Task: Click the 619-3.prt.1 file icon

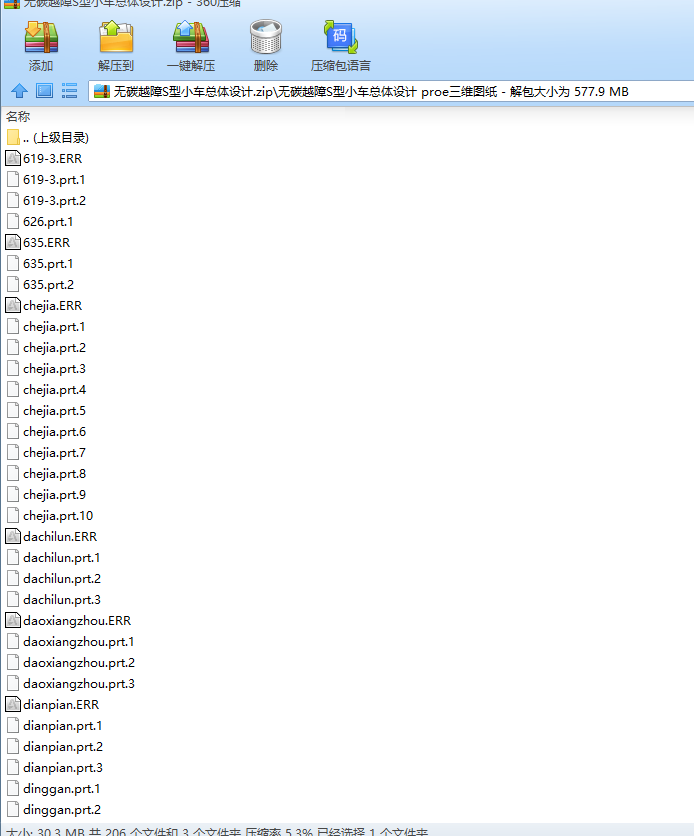Action: click(x=13, y=180)
